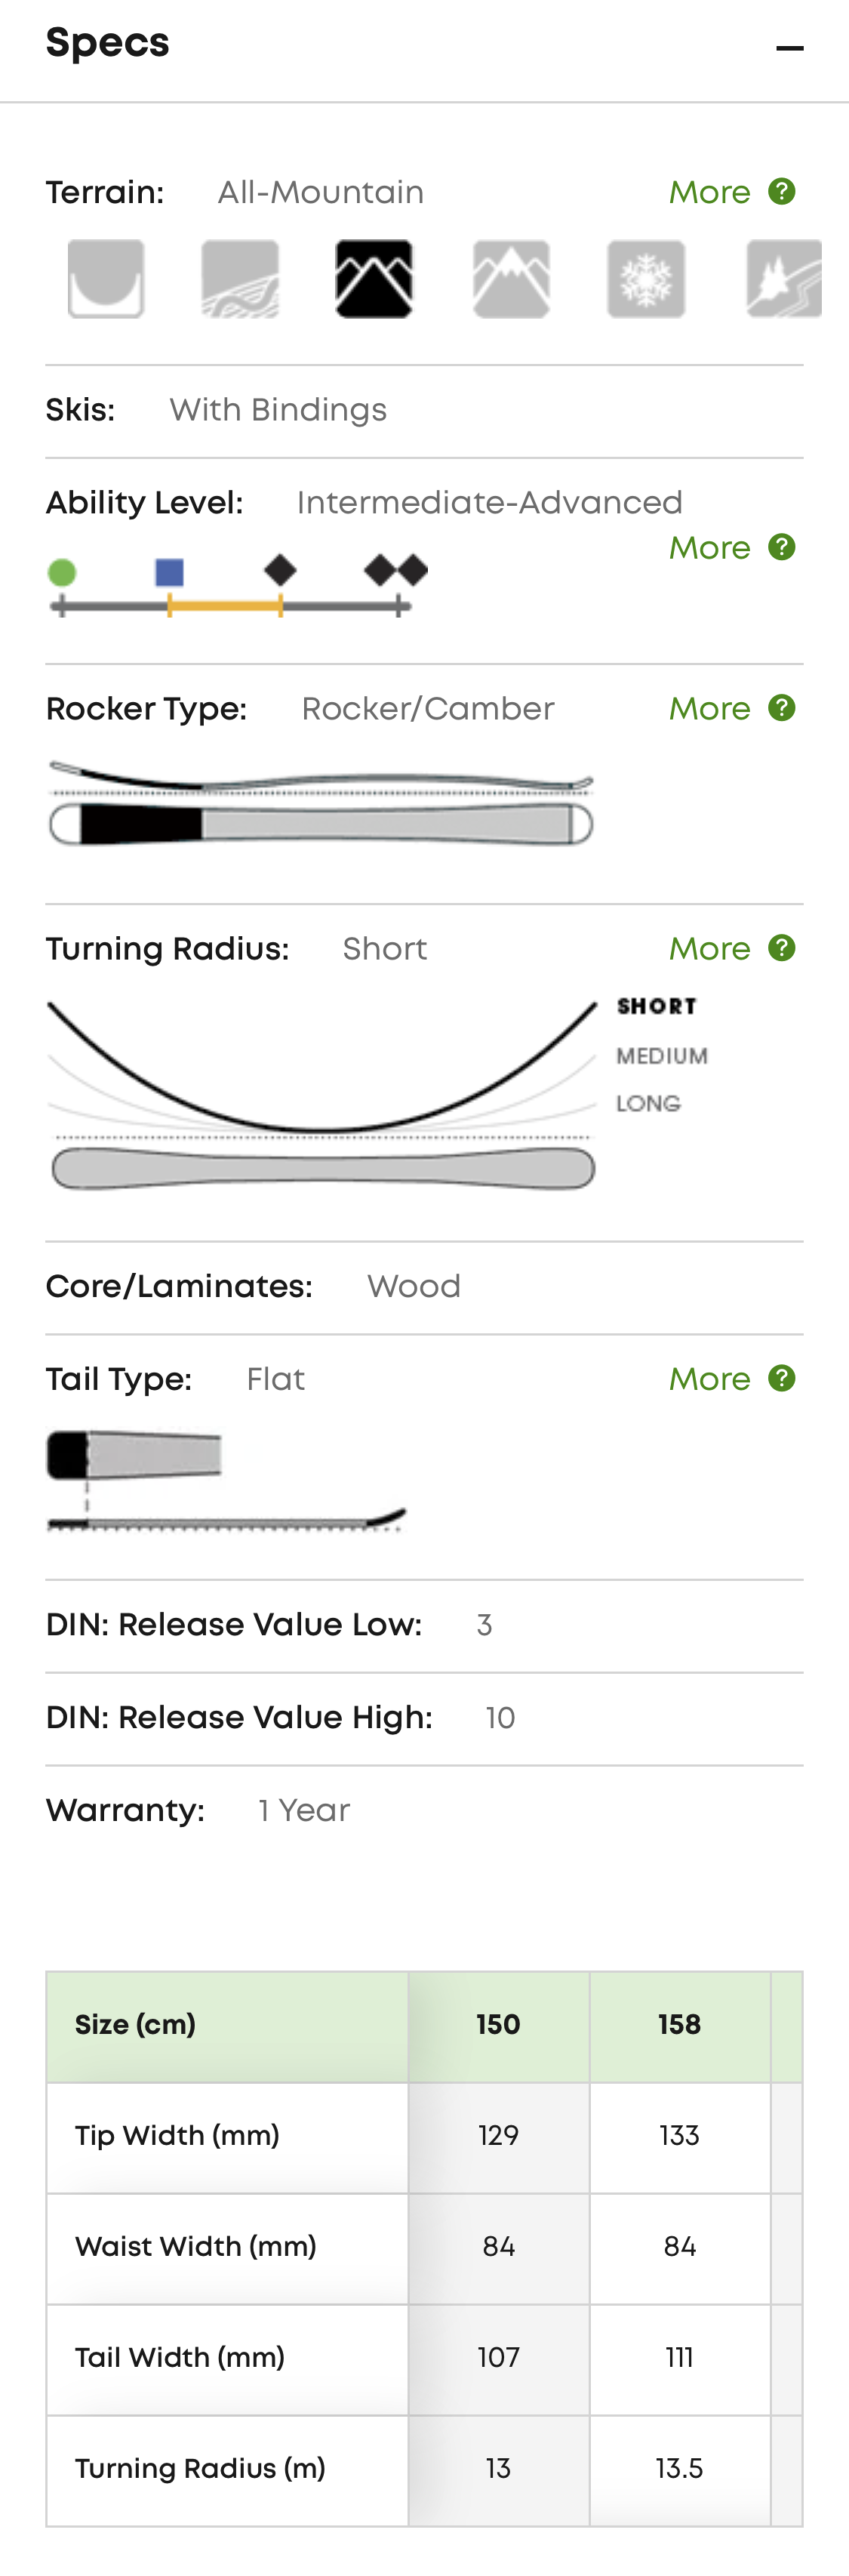Click the Turning Radius help icon
Image resolution: width=849 pixels, height=2576 pixels.
tap(782, 948)
